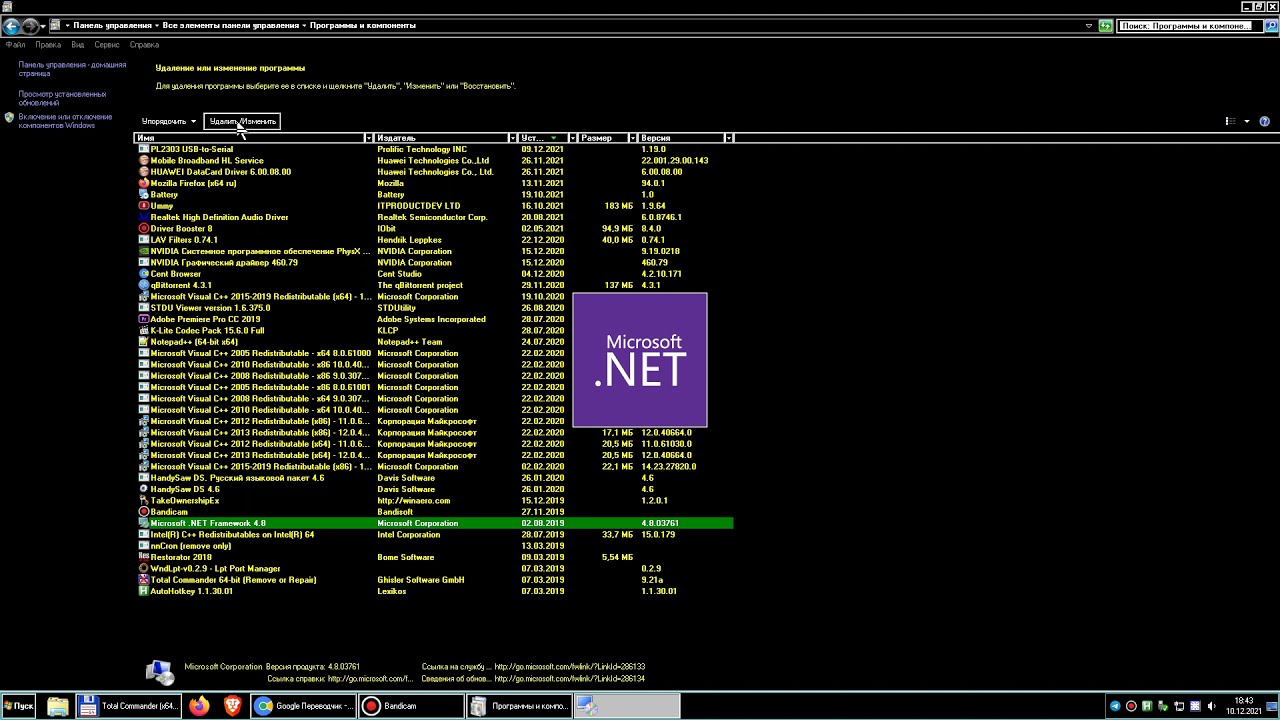
Task: Open the Вид menu
Action: 77,45
